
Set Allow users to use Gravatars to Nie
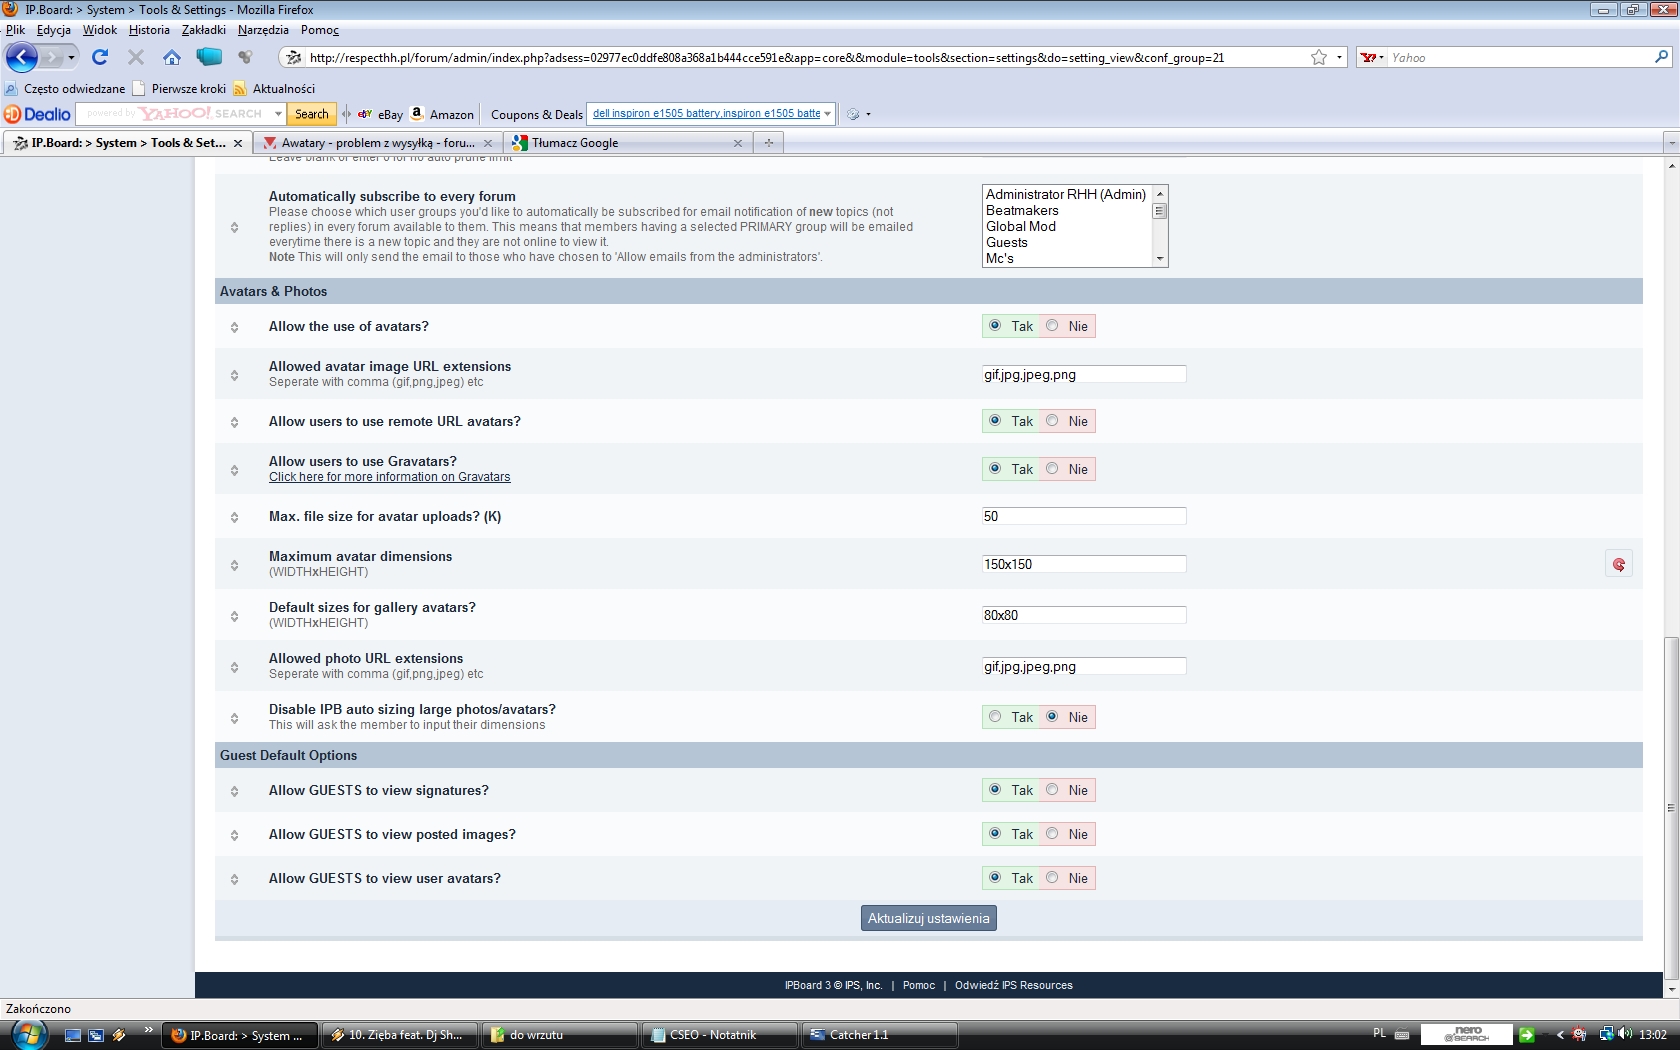(x=1053, y=469)
